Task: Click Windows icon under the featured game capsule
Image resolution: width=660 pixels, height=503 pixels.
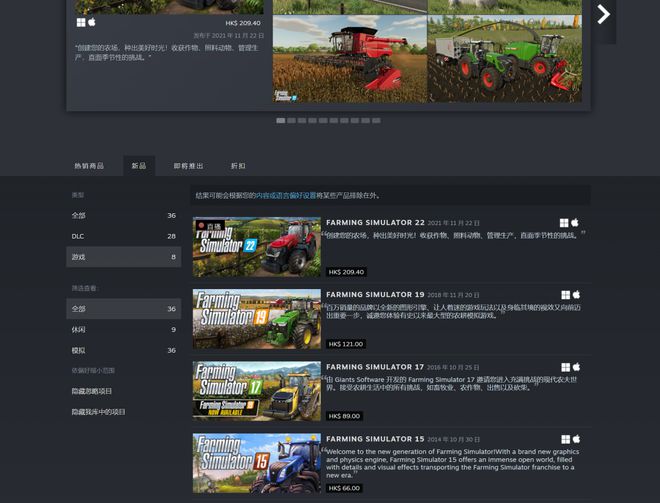Action: [81, 22]
